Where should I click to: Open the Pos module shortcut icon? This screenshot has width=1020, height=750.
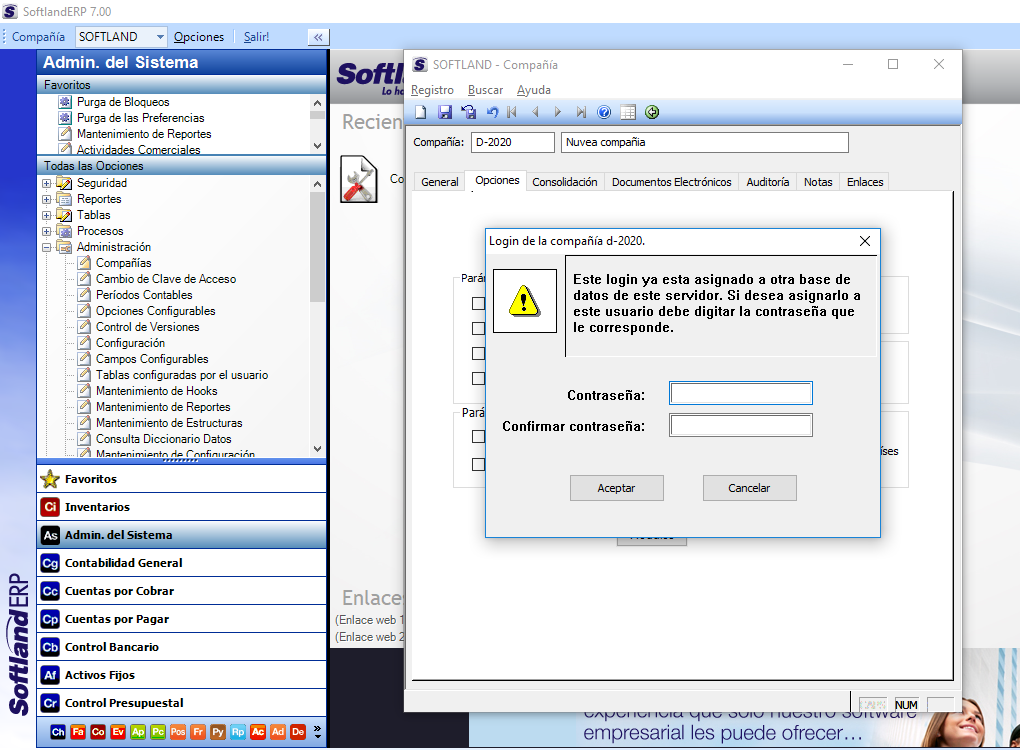click(178, 732)
